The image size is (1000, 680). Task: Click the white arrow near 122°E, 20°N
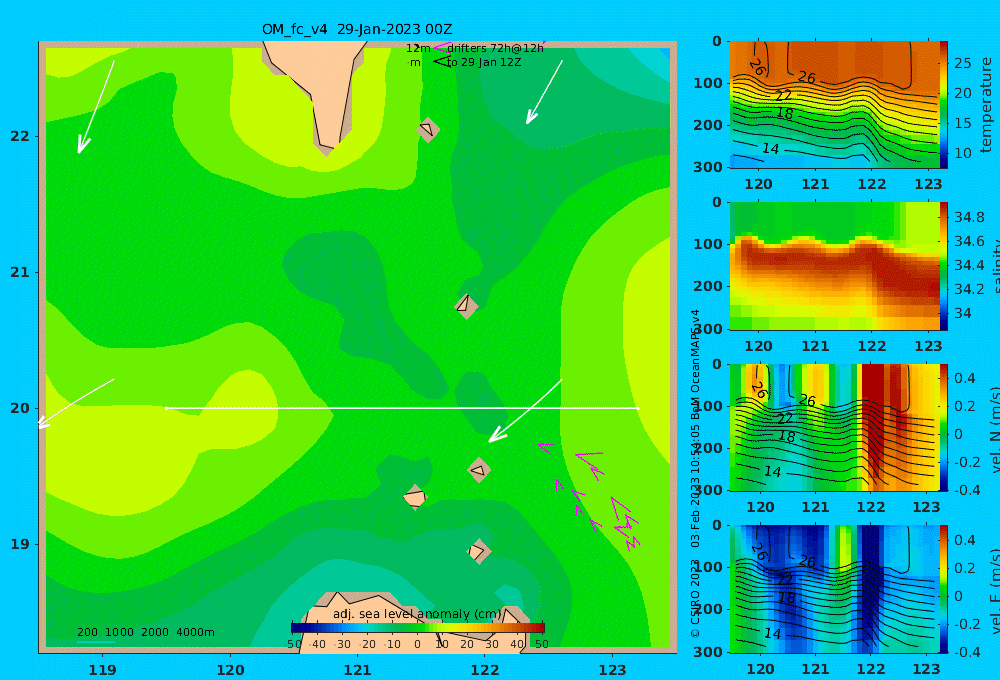click(x=525, y=411)
